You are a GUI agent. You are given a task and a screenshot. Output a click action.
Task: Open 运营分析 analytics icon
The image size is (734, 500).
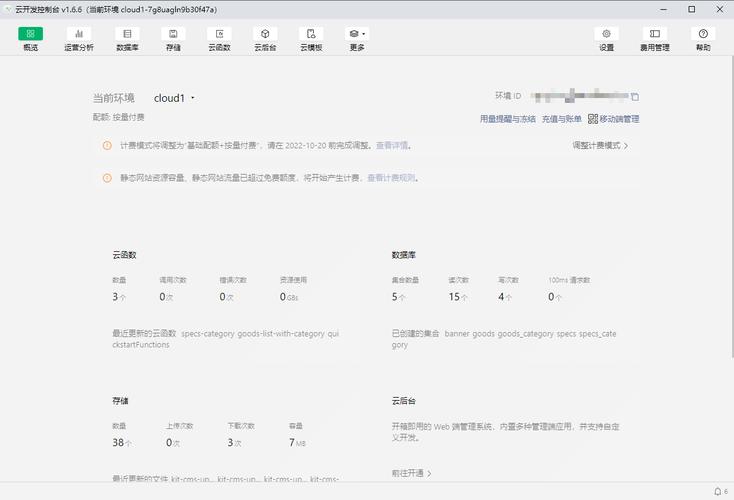(79, 34)
